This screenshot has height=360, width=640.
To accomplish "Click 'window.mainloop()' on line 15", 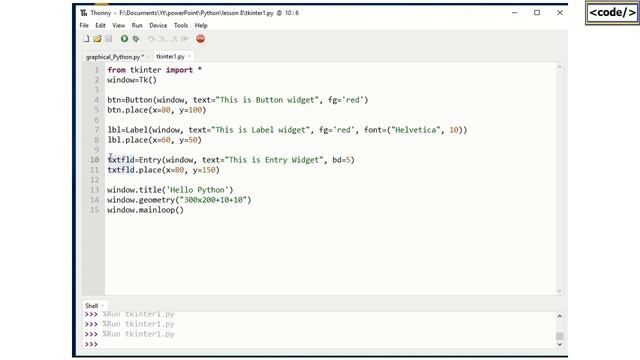I will [x=145, y=210].
